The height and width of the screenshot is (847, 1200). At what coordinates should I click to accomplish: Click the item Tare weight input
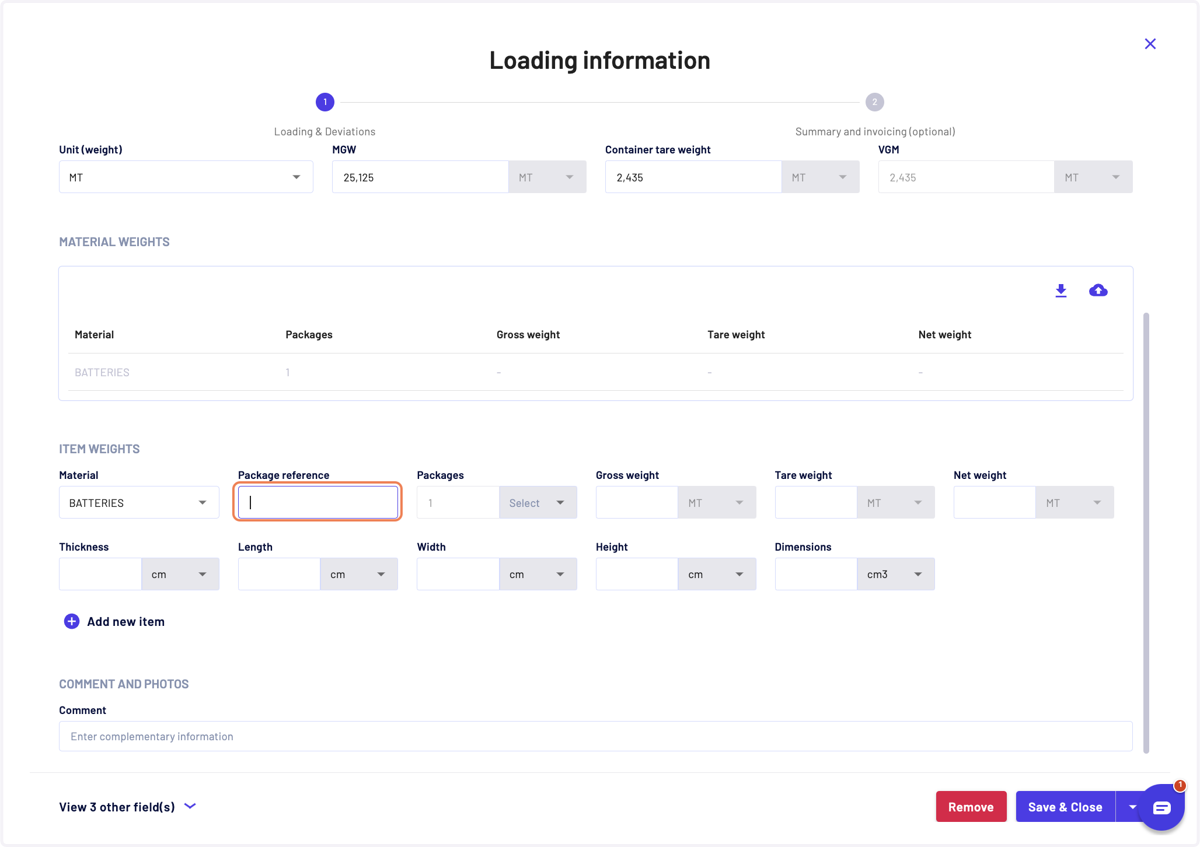(816, 503)
